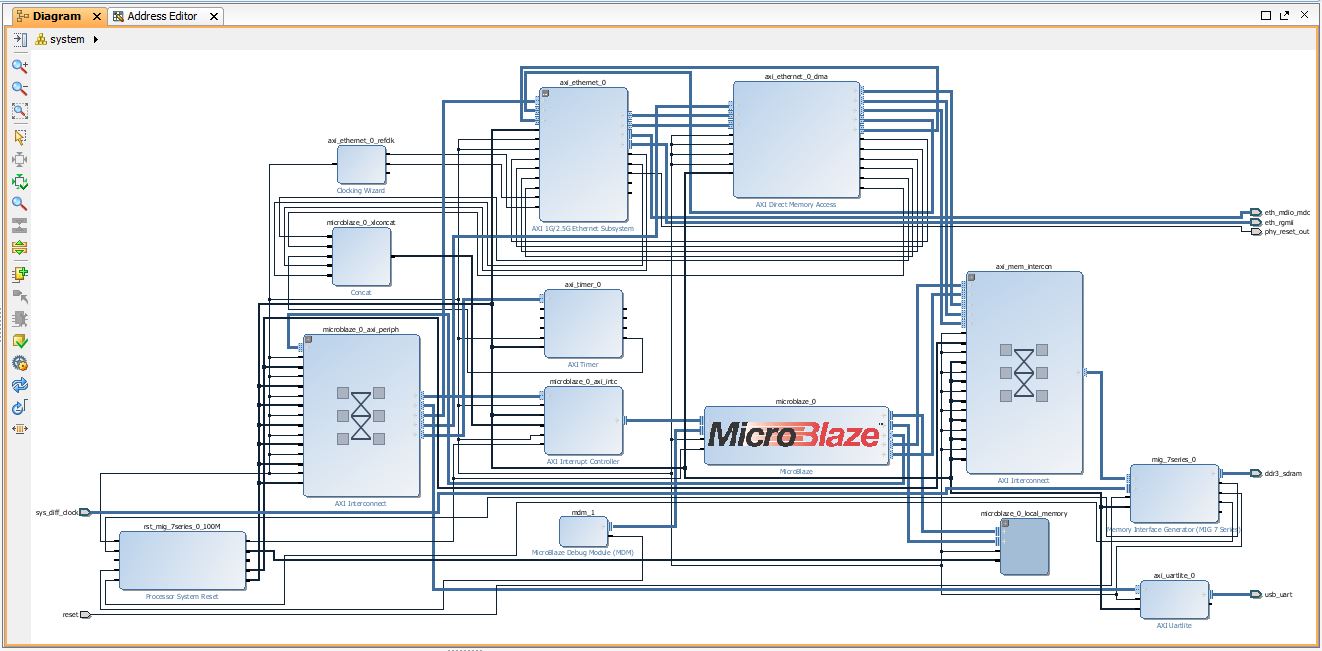Image resolution: width=1322 pixels, height=651 pixels.
Task: Click the 'AXI Timer' label
Action: (583, 365)
